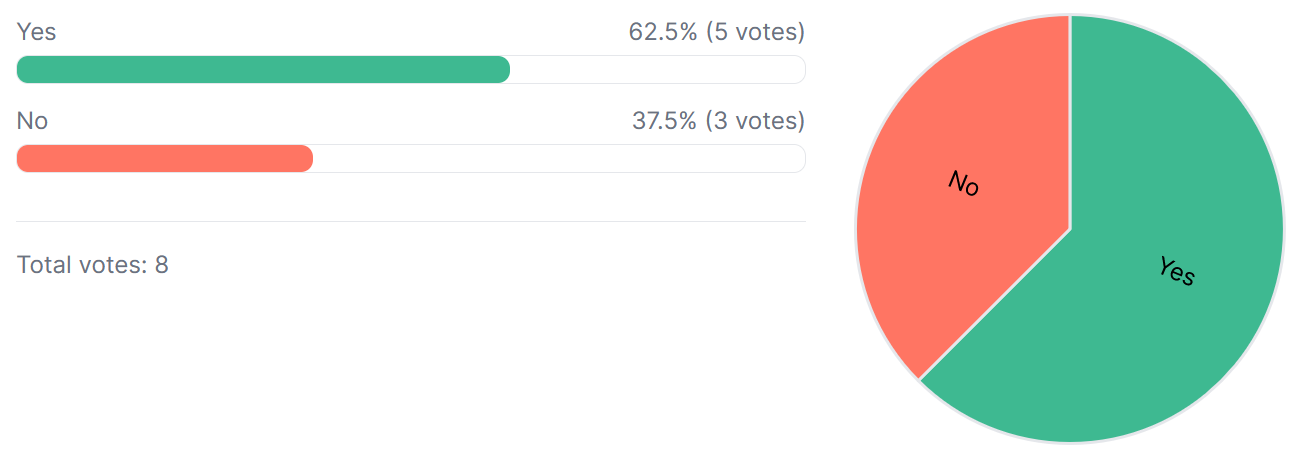Click the empty track of No bar

coord(560,158)
